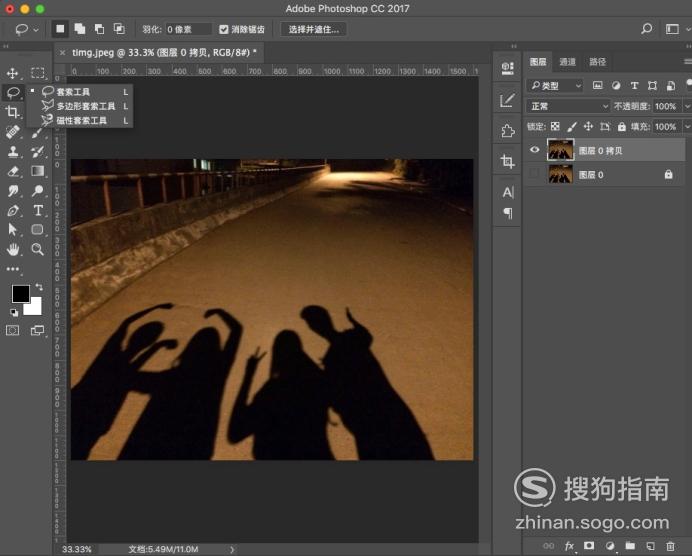Image resolution: width=692 pixels, height=556 pixels.
Task: Select the Pen tool
Action: click(x=12, y=210)
